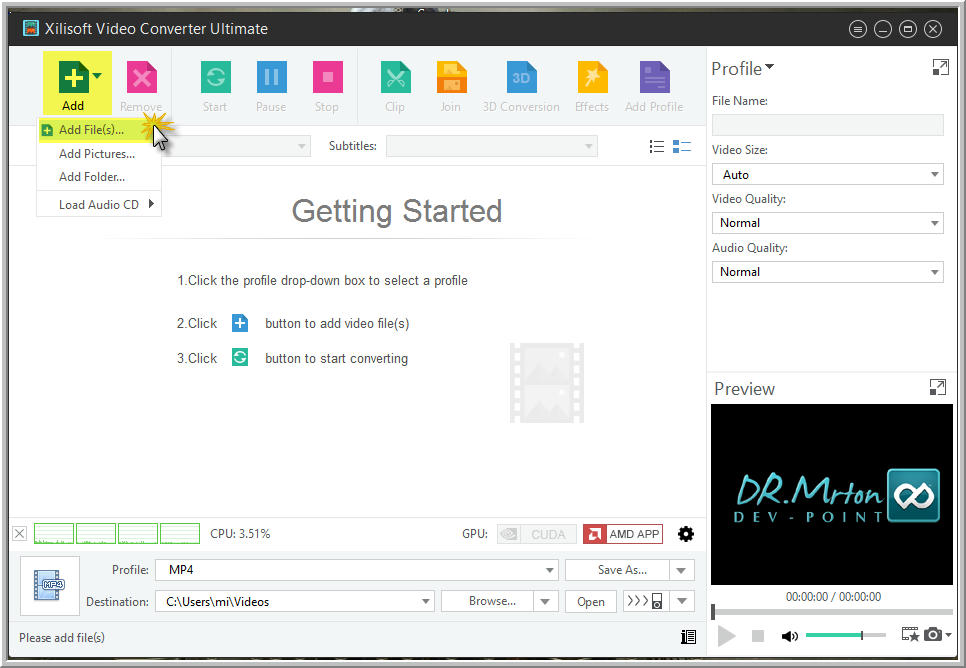Stop the preview playback
The width and height of the screenshot is (966, 668).
click(x=758, y=635)
